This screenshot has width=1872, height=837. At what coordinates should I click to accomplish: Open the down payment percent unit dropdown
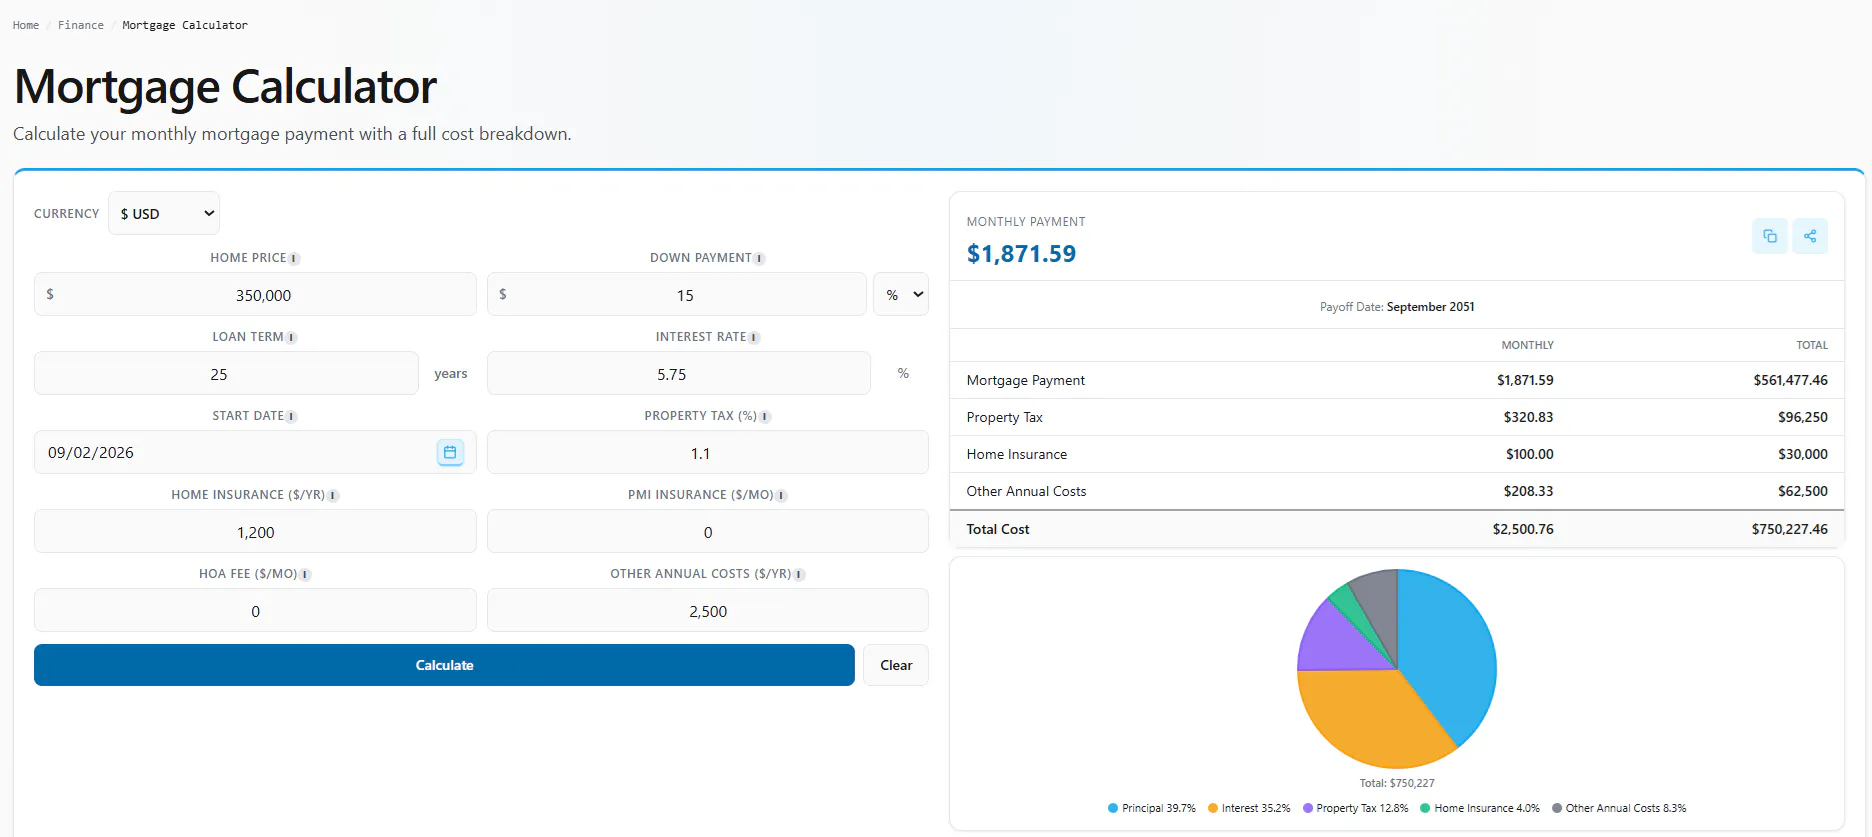[901, 295]
